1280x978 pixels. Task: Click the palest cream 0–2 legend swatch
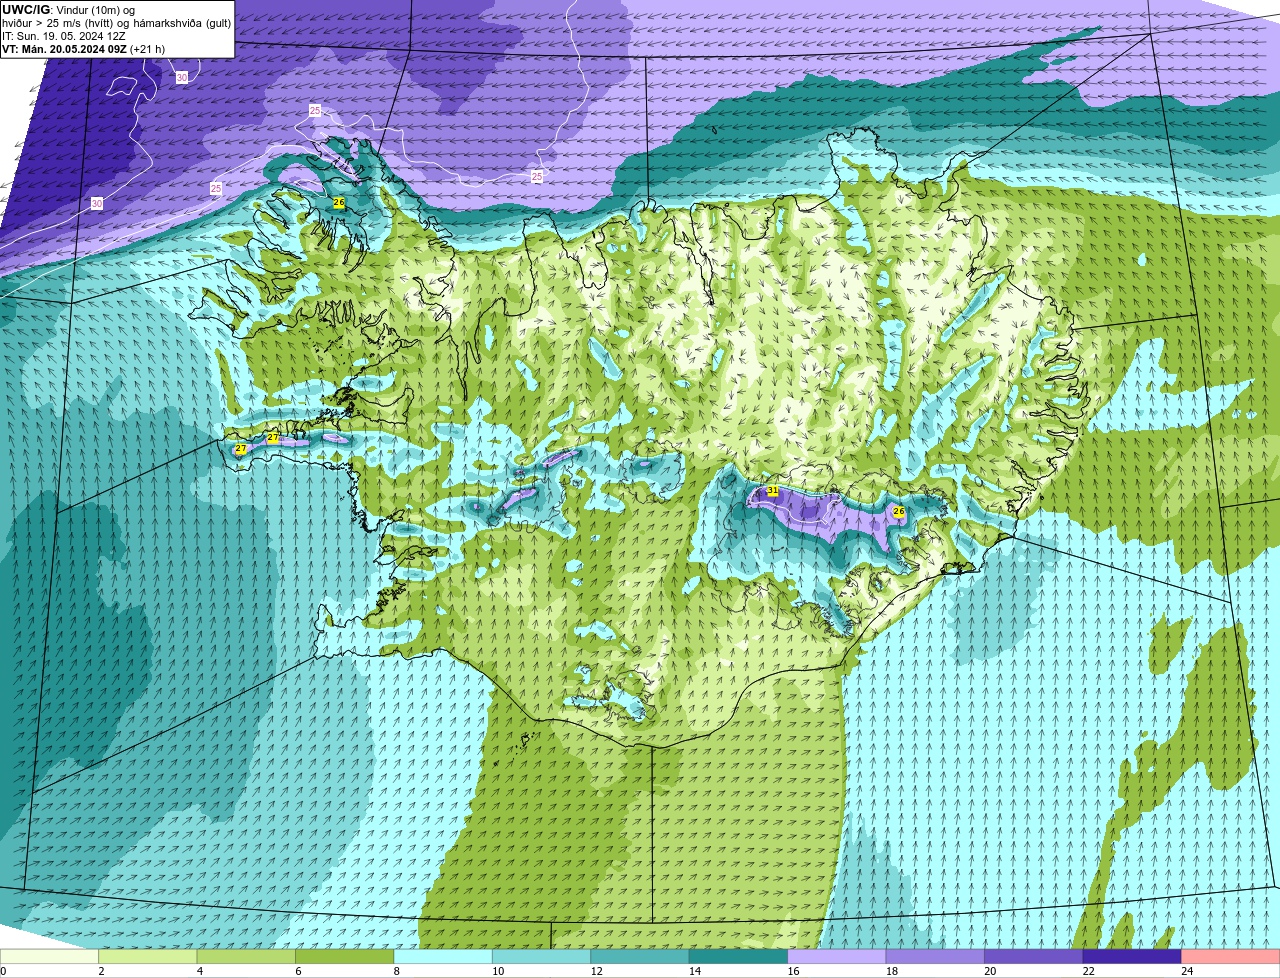50,957
